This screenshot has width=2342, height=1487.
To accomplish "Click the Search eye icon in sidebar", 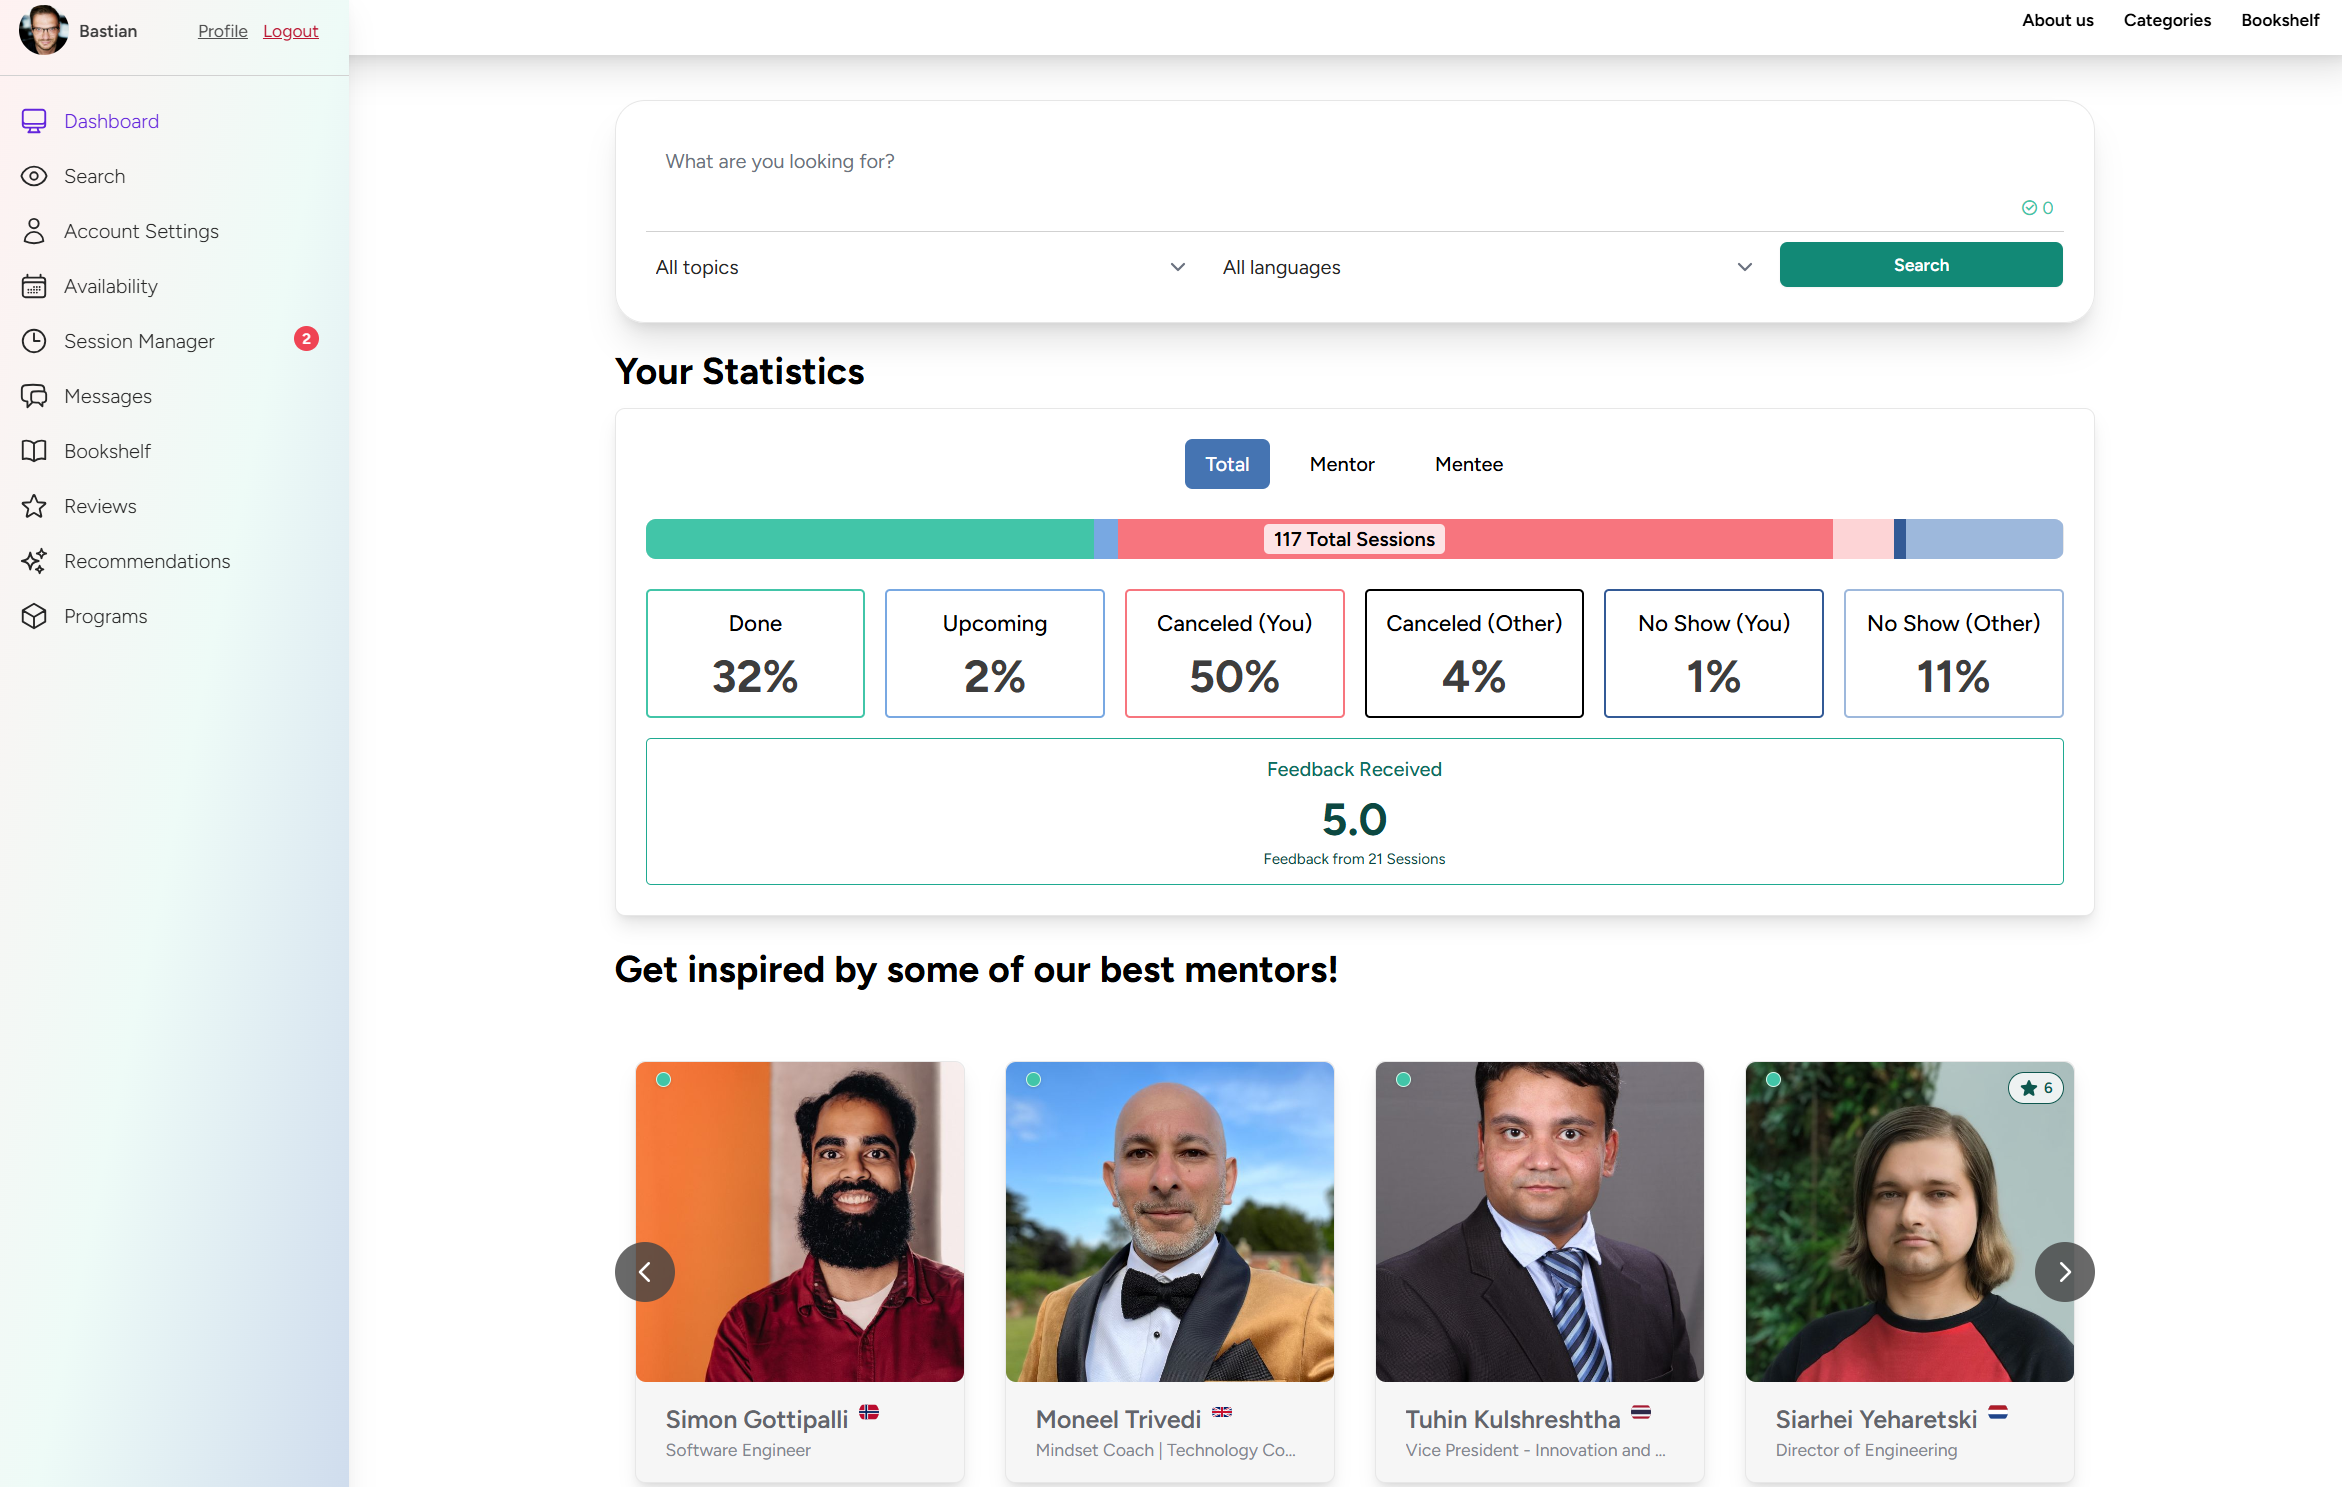I will [x=34, y=176].
